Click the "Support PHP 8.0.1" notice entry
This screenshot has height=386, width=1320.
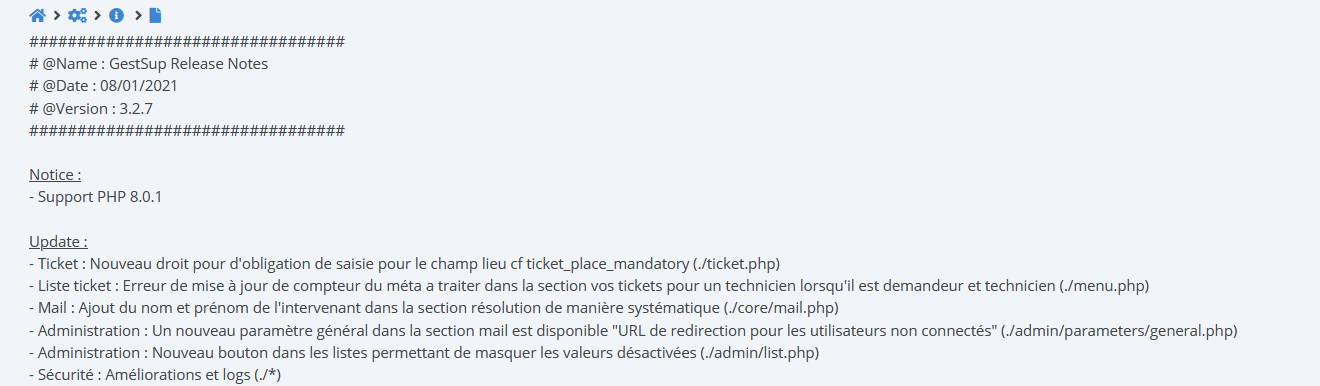[x=96, y=197]
